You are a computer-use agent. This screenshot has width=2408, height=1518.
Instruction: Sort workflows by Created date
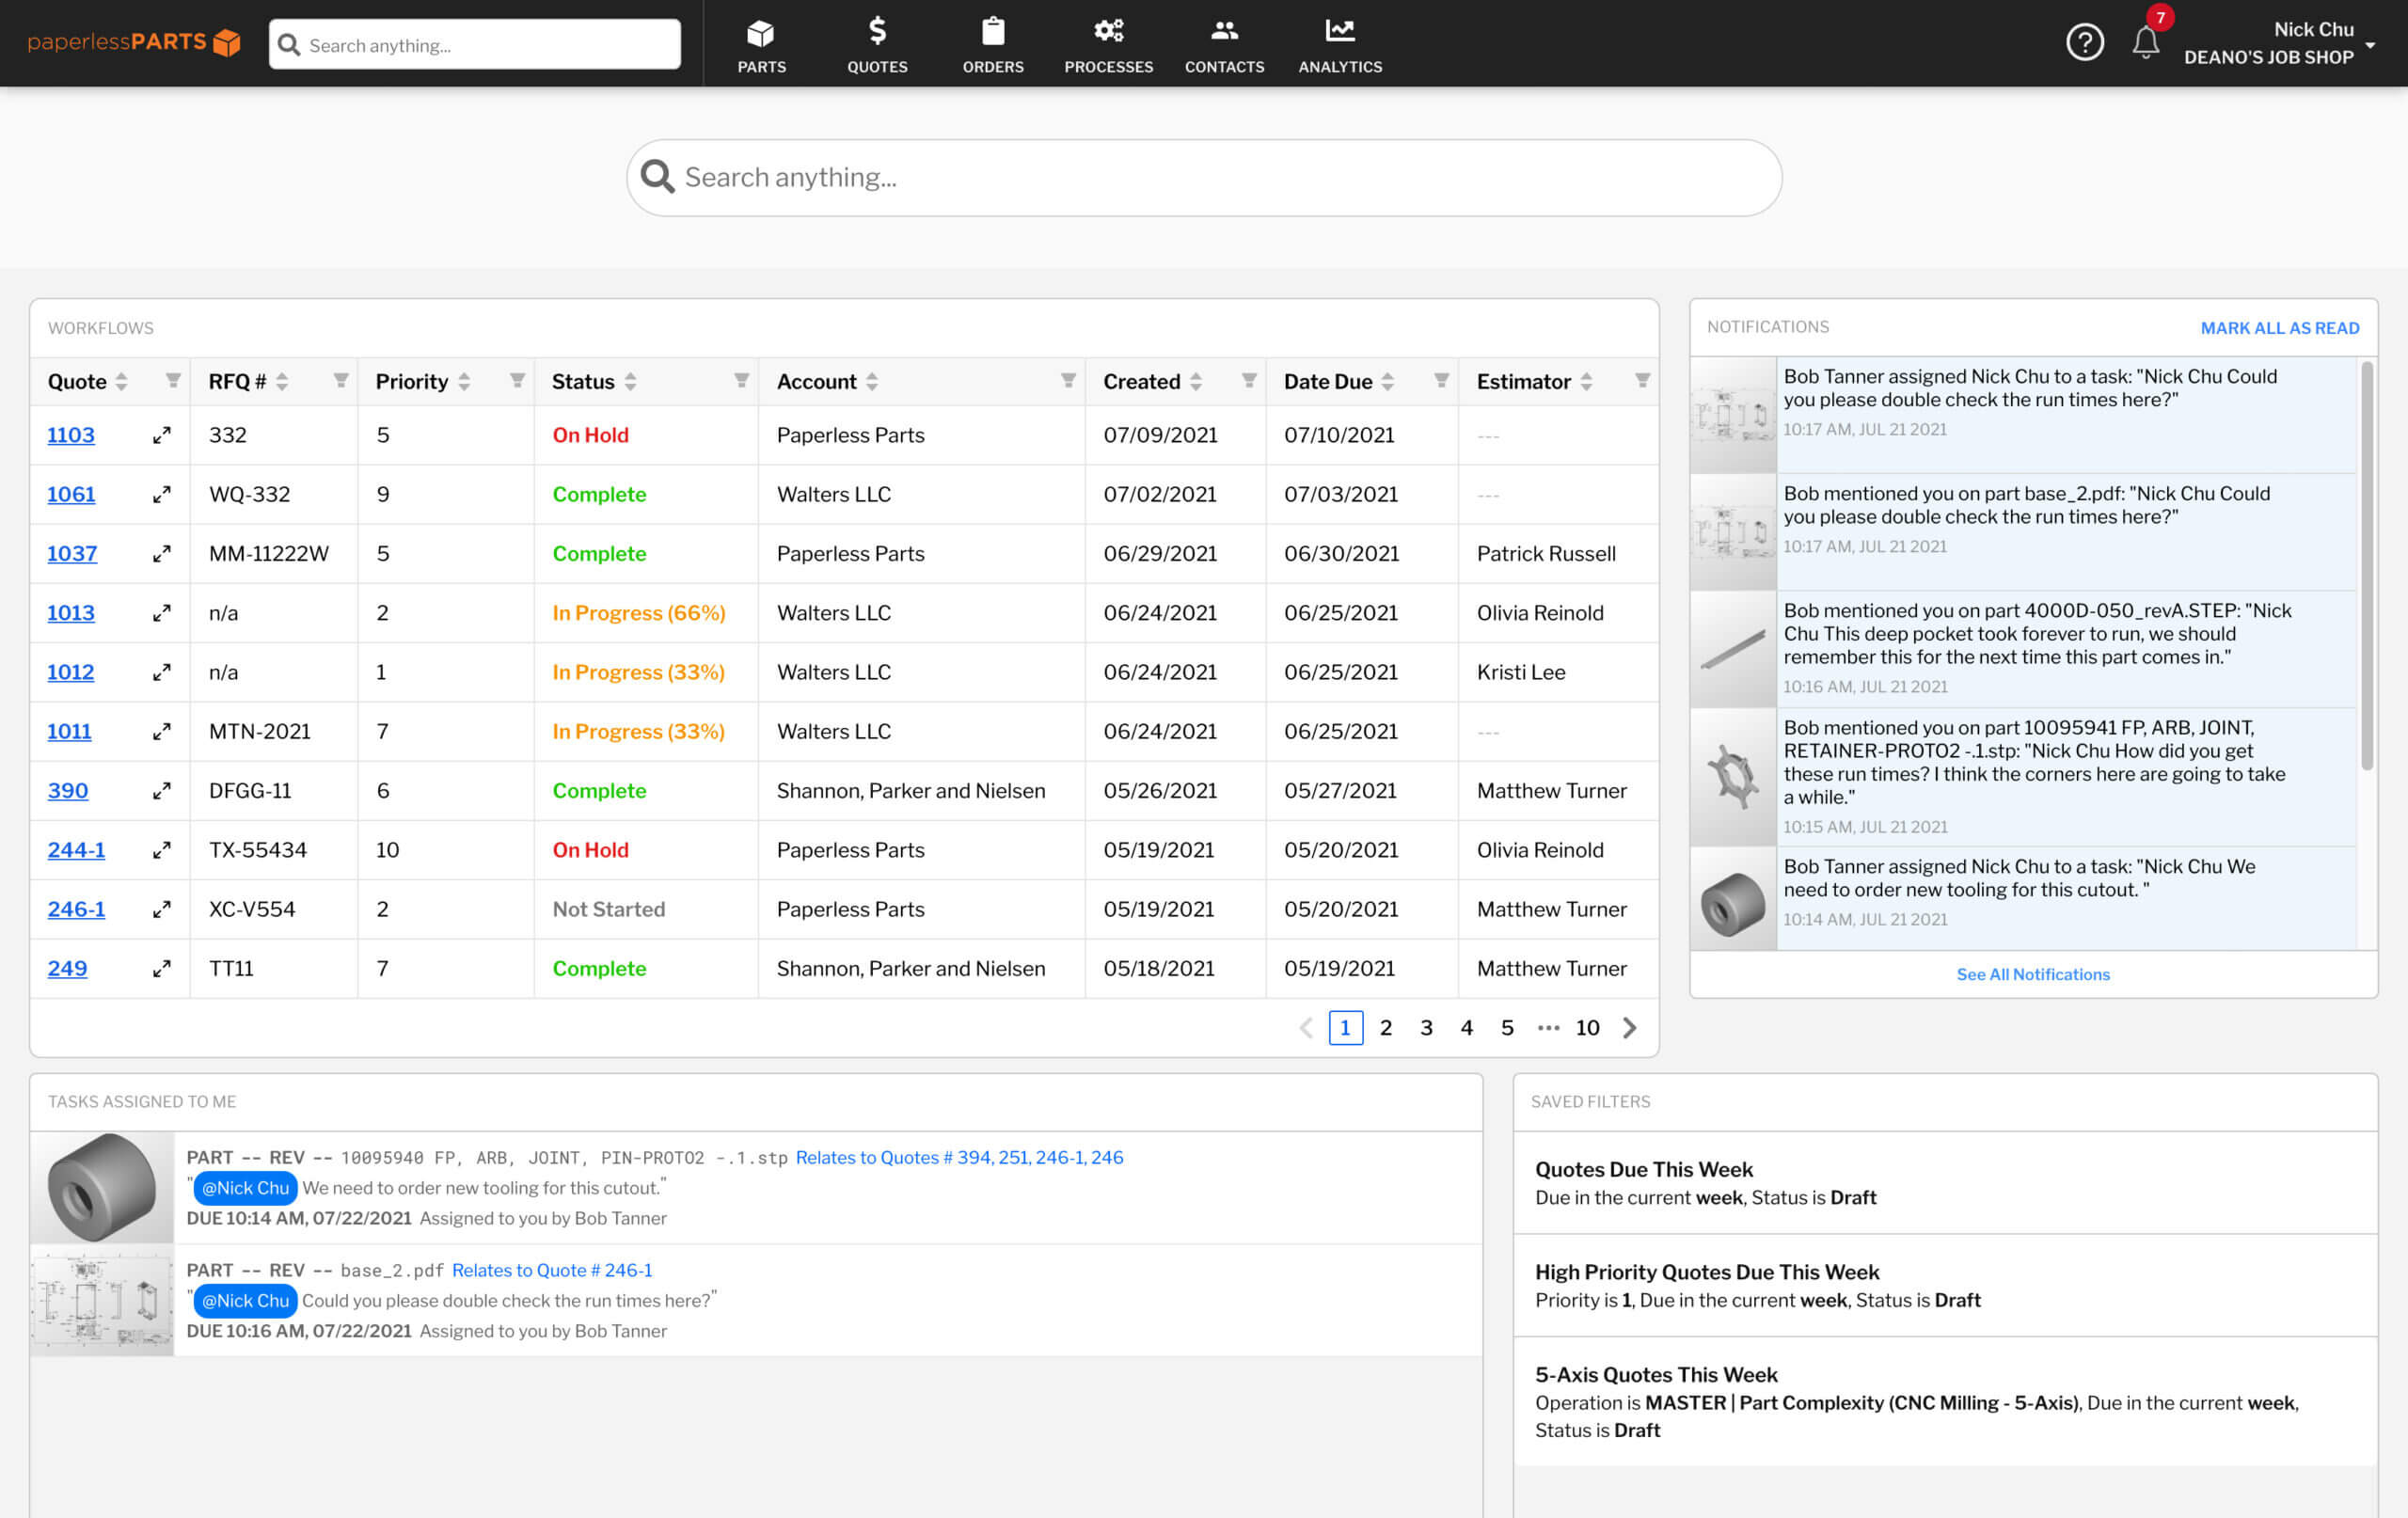pos(1196,381)
